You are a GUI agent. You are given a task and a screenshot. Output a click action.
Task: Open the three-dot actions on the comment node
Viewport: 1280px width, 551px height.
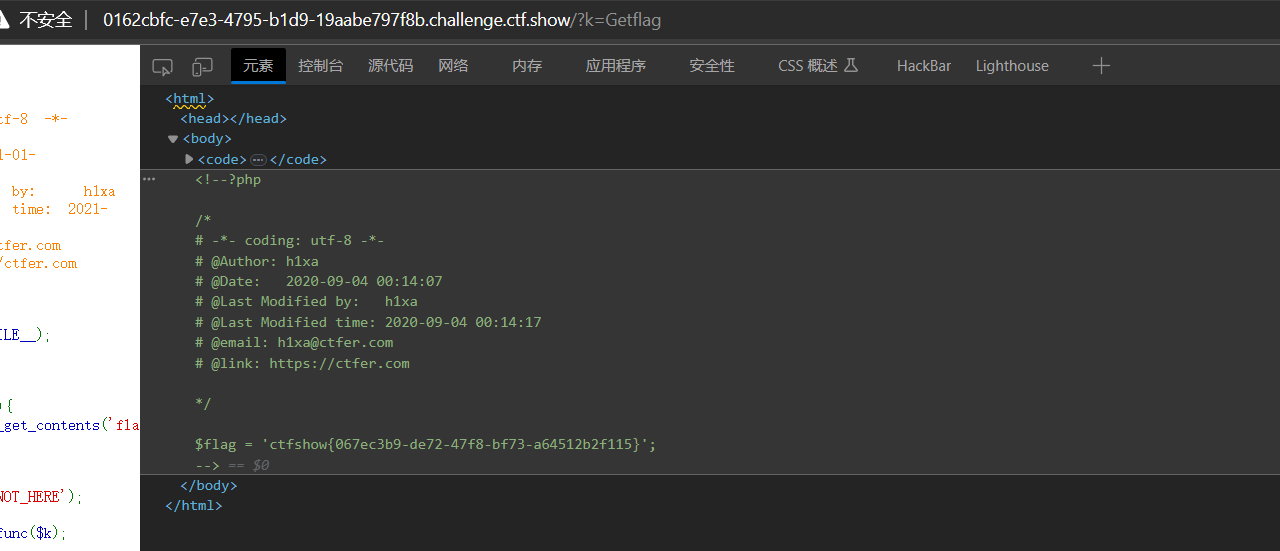point(149,179)
